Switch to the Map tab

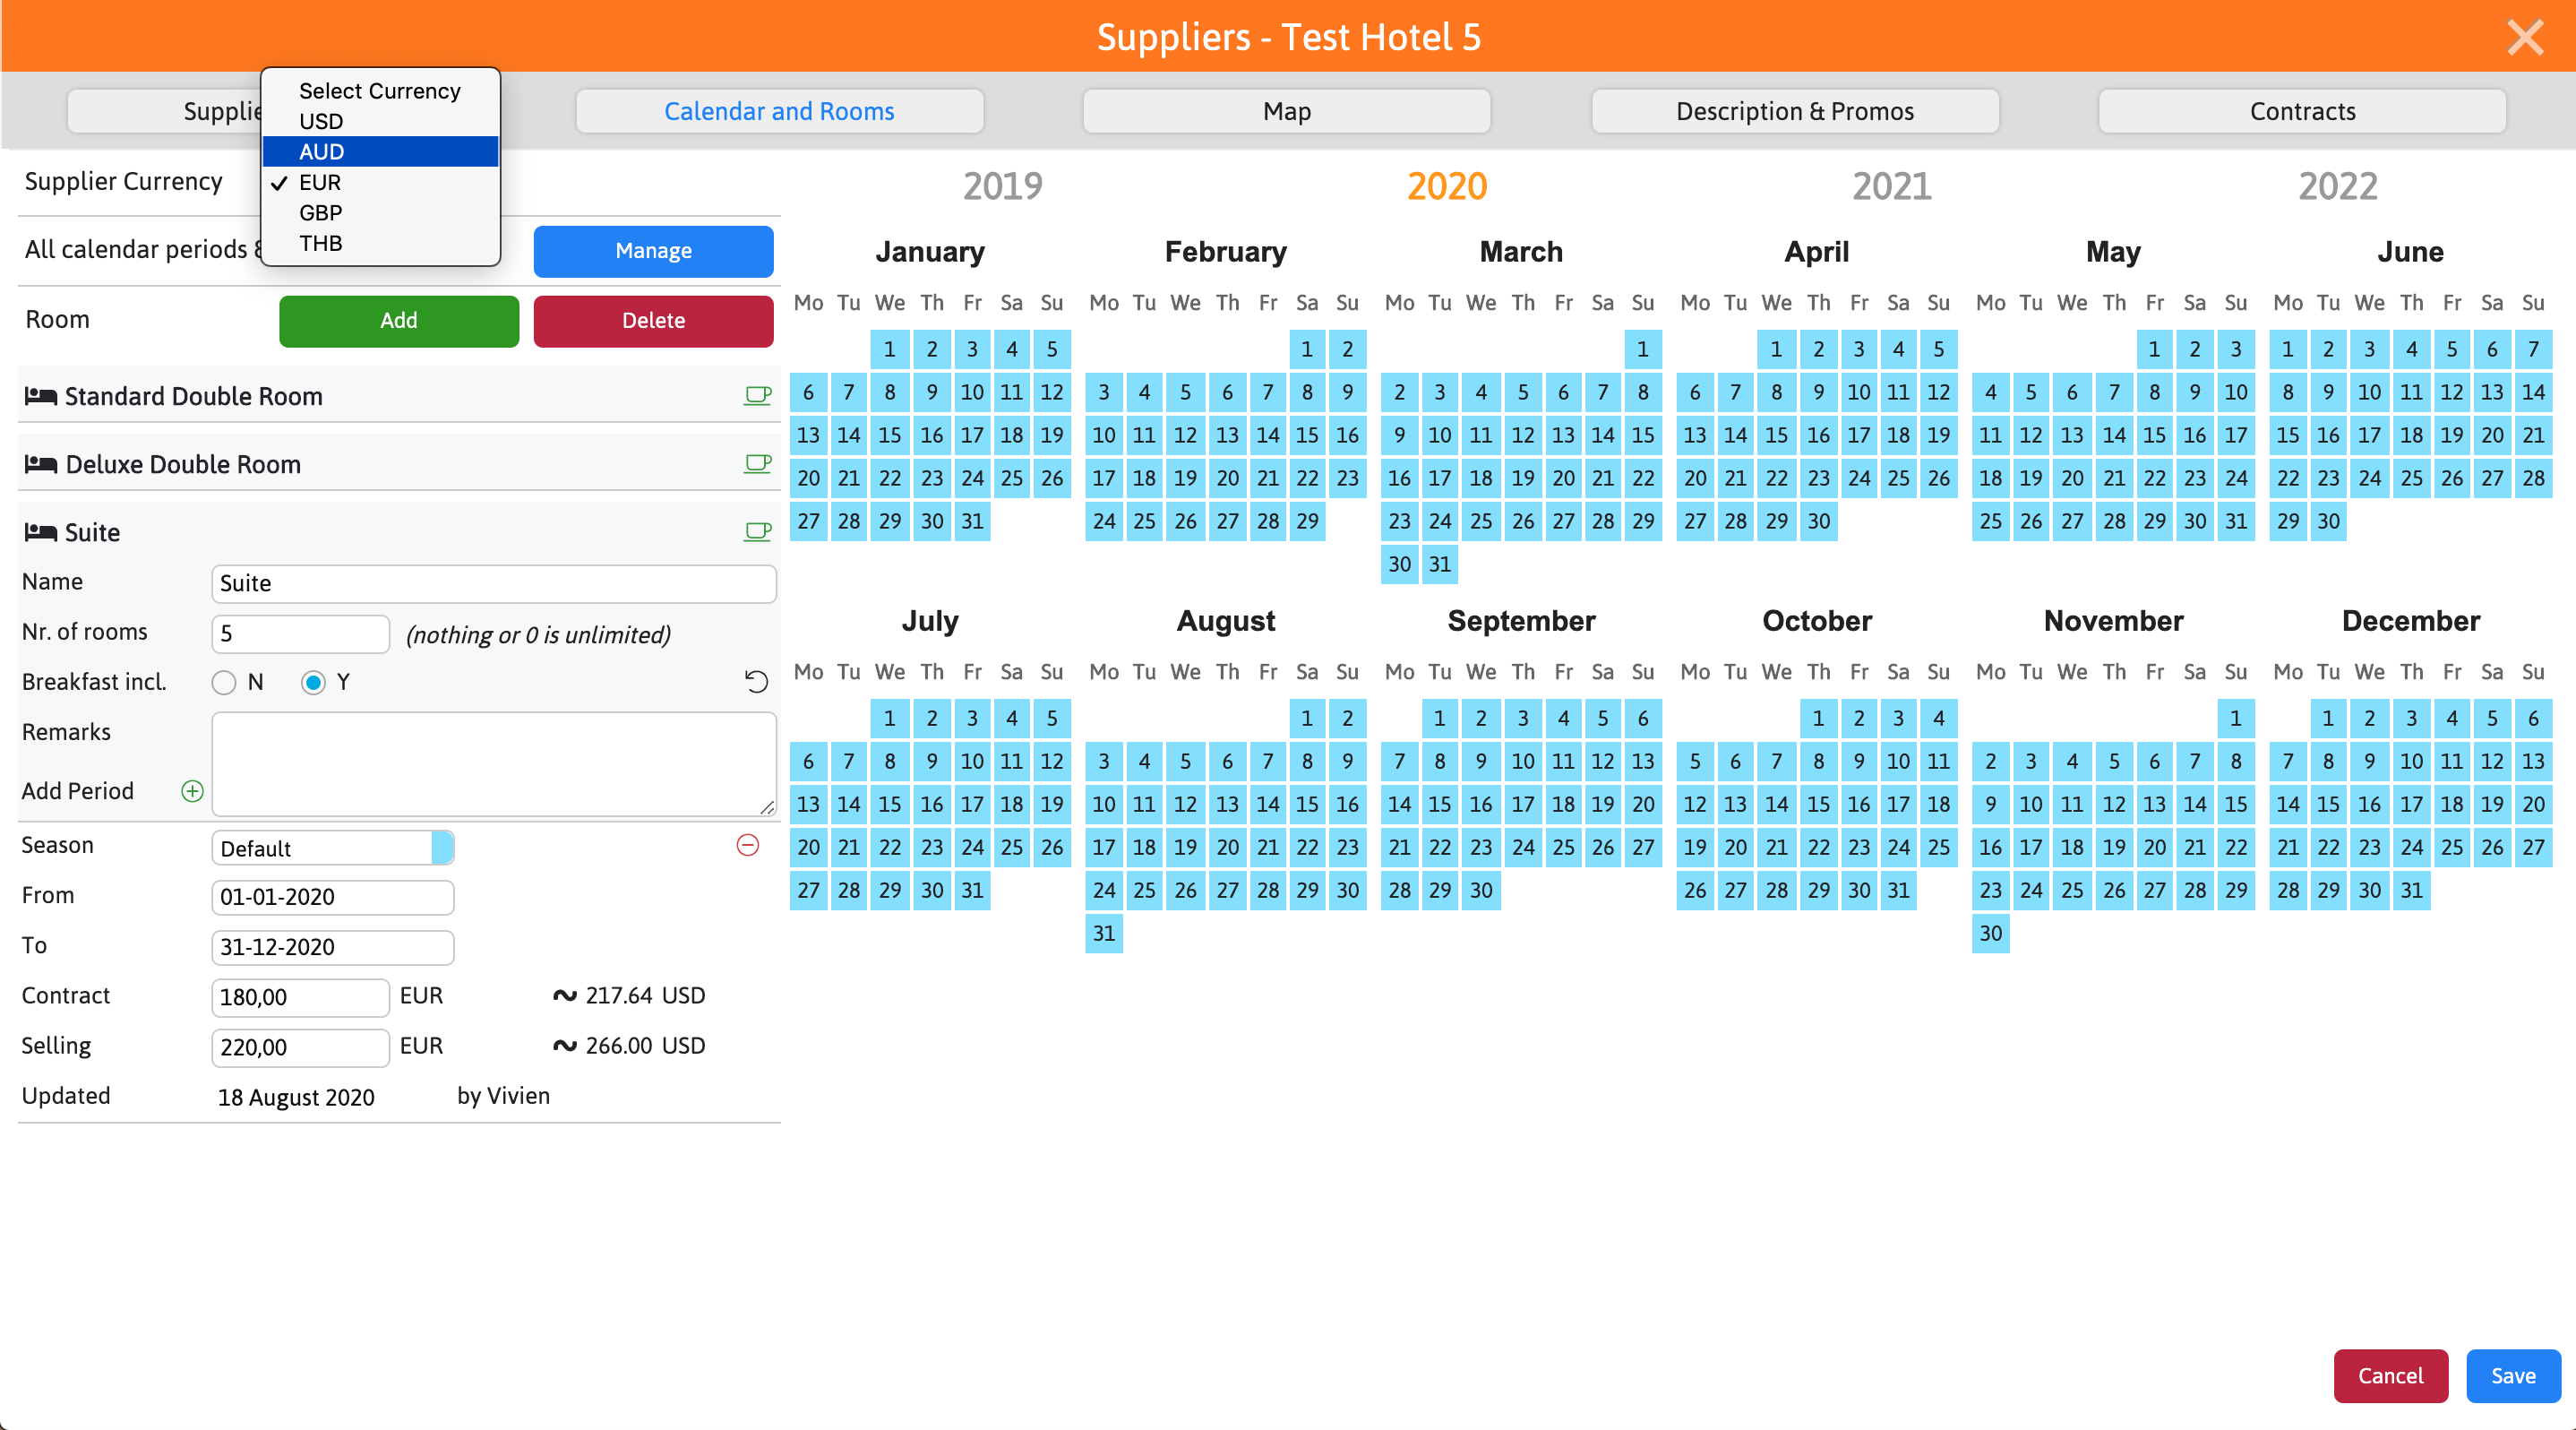1287,111
